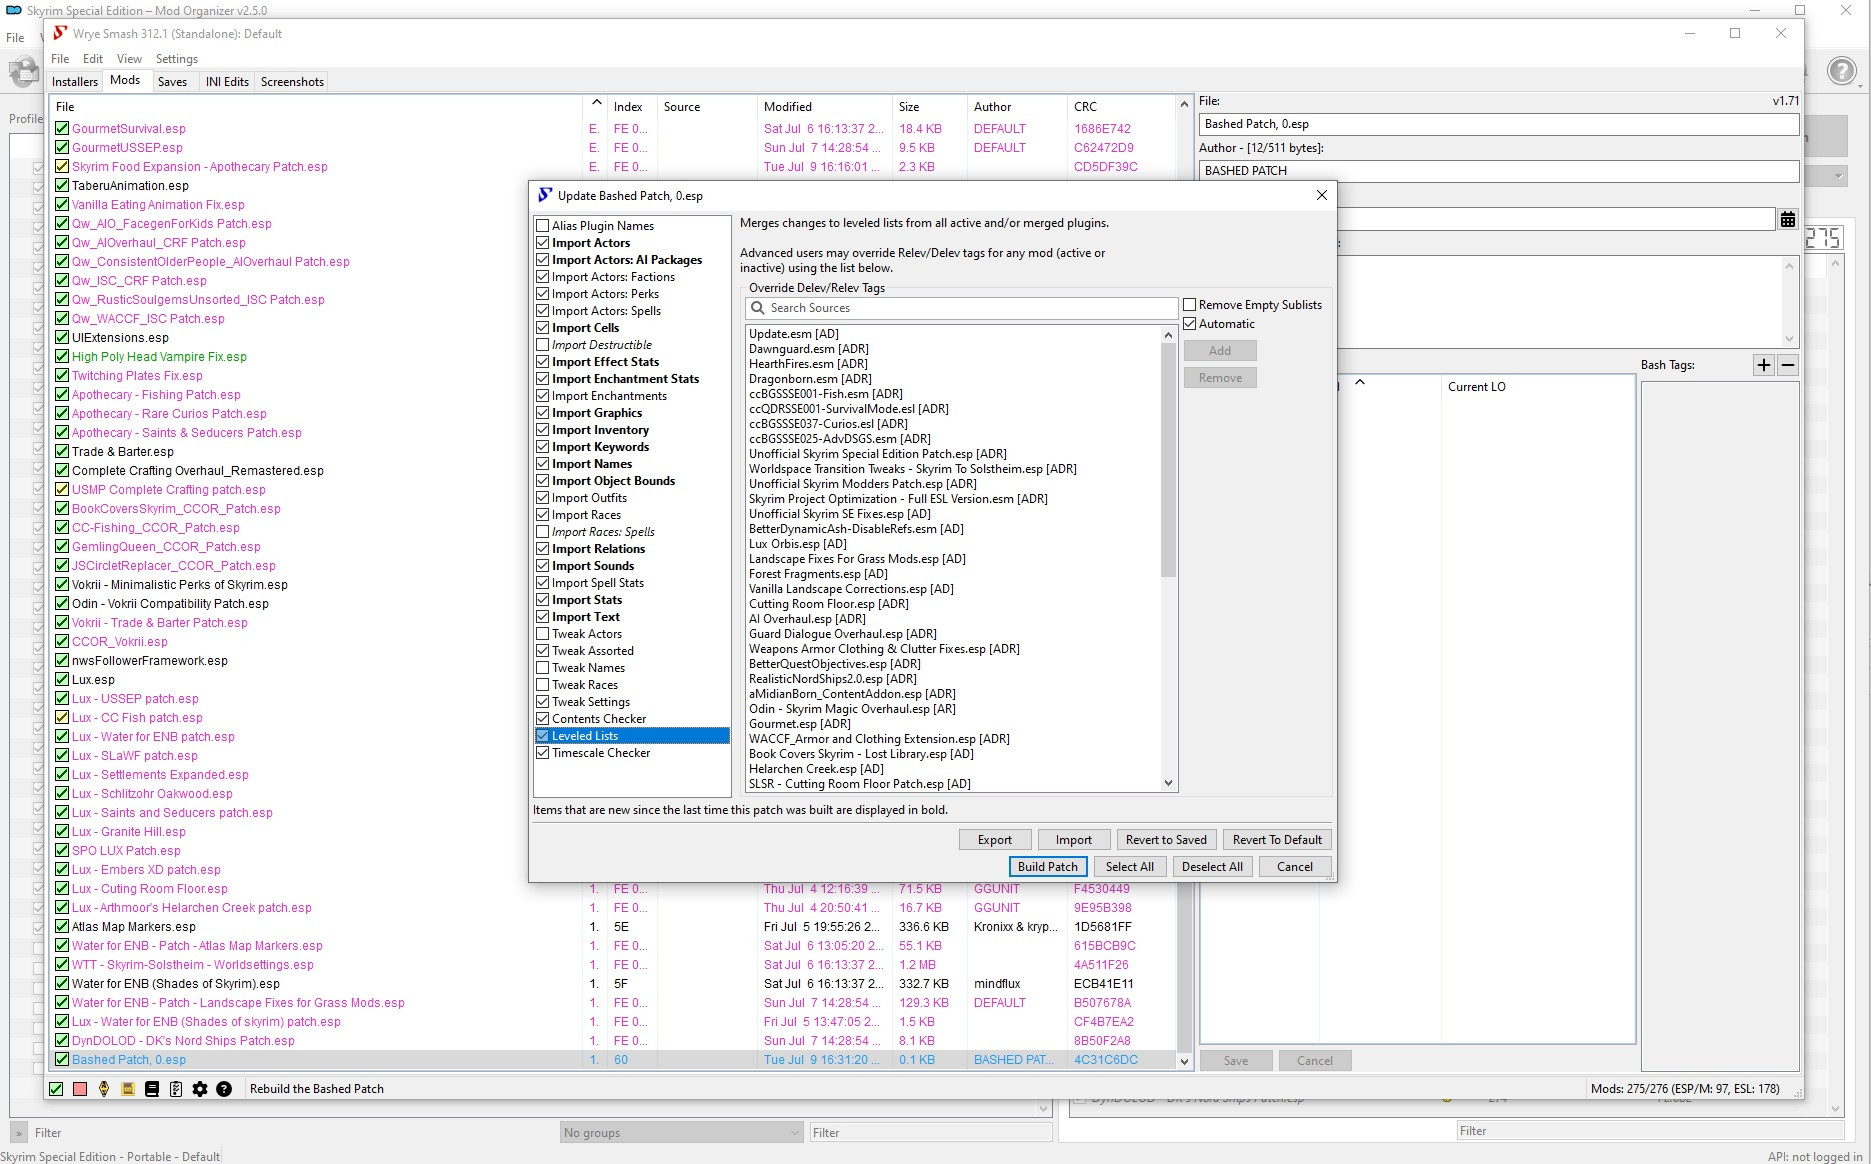Screen dimensions: 1871x1164
Task: Launch Skyrim via the diamond logo icon
Action: pos(104,1089)
